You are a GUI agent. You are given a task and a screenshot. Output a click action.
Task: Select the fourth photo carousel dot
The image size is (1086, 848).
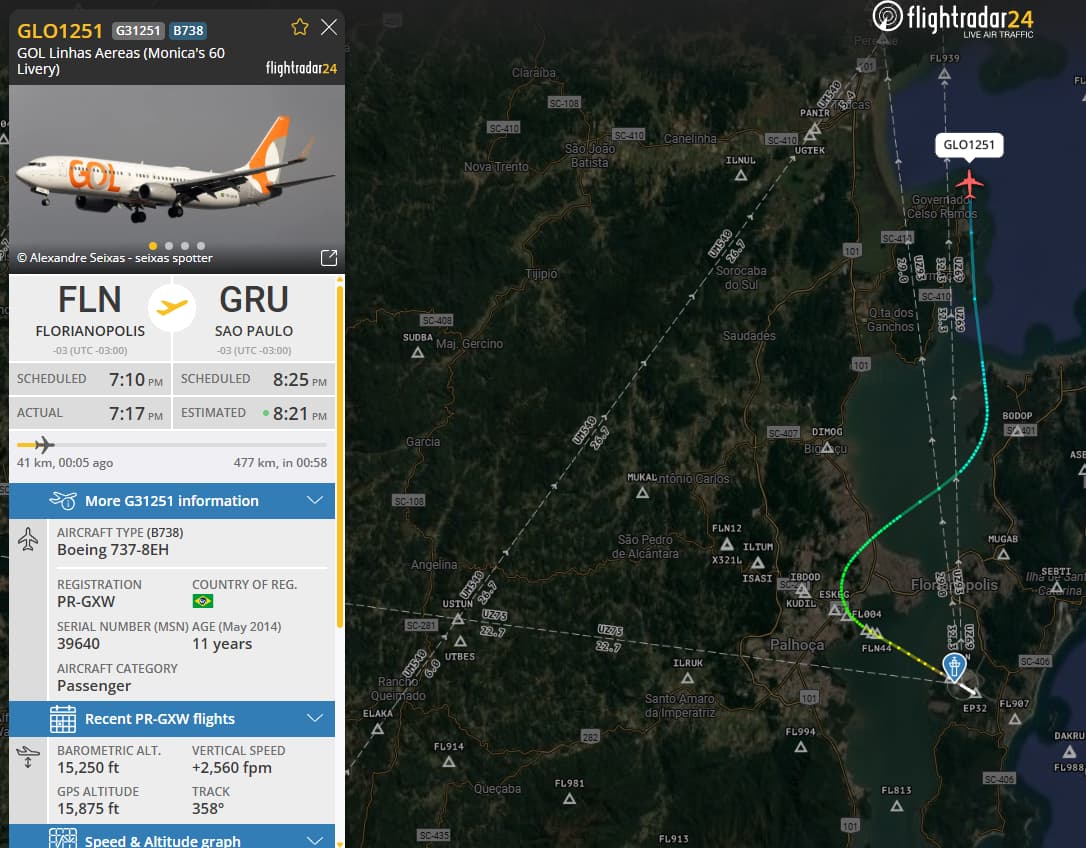point(201,246)
